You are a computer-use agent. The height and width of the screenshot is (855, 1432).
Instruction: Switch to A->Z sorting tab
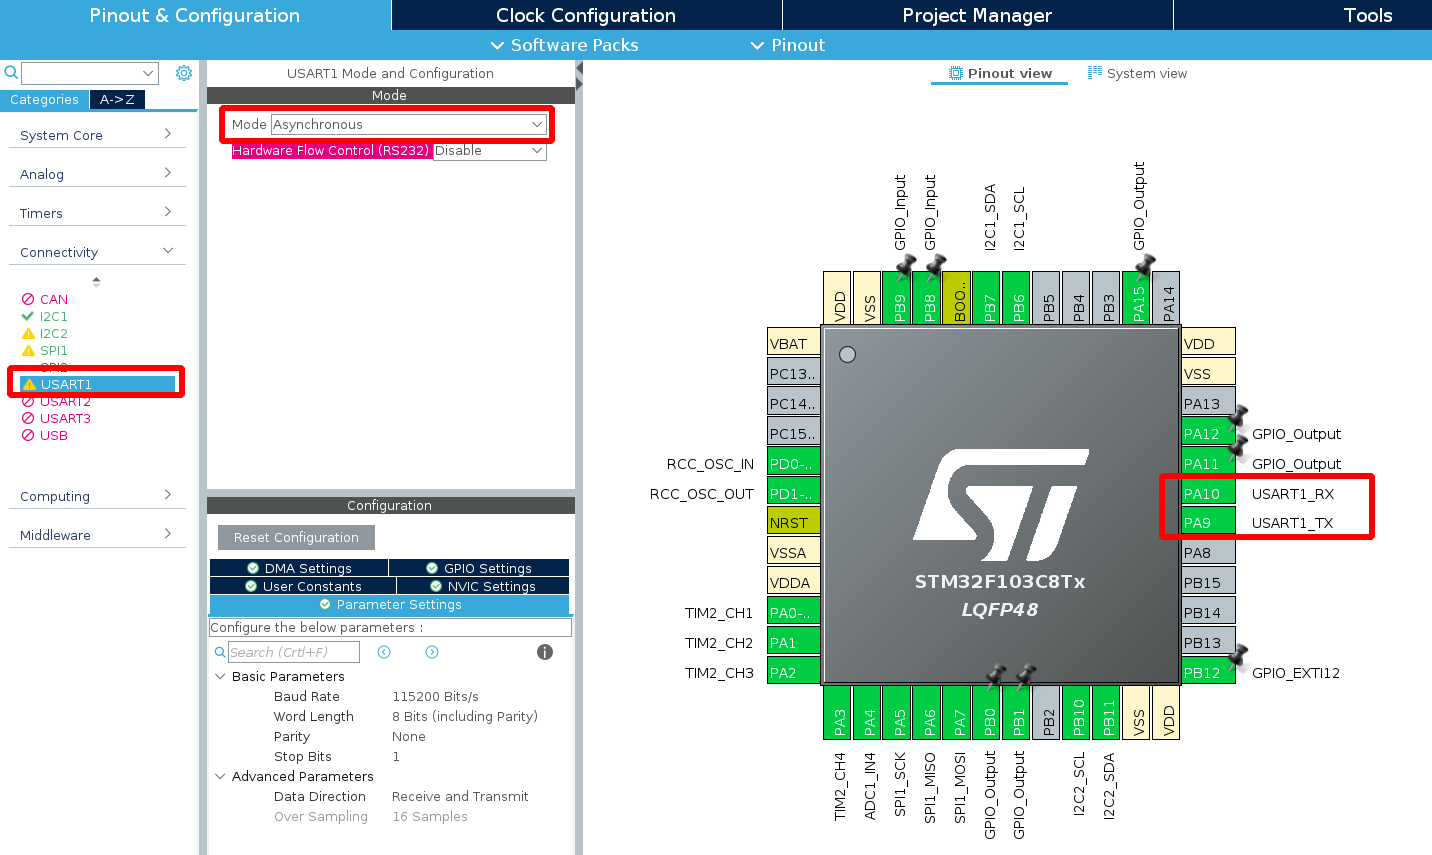click(x=117, y=99)
